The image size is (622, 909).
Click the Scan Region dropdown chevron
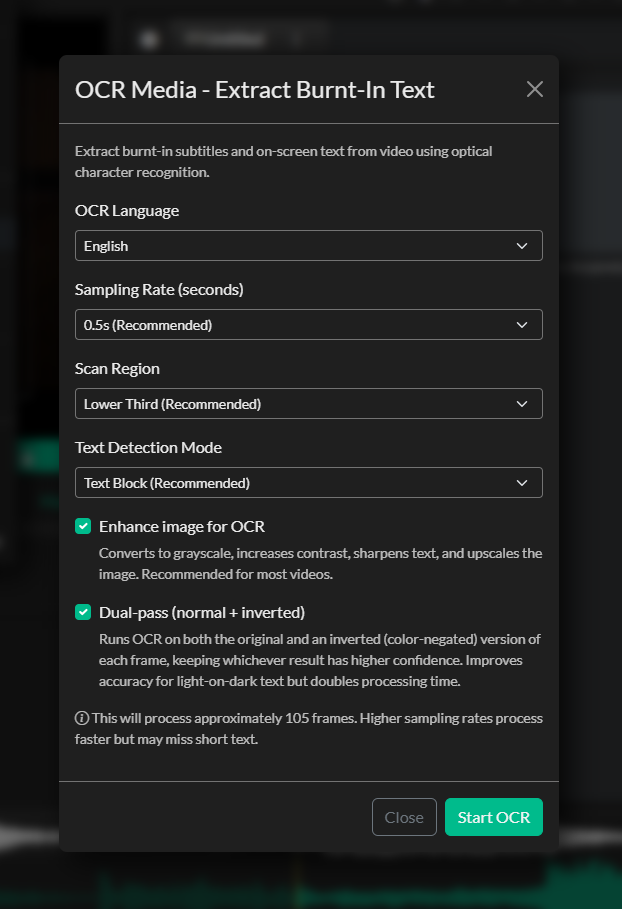pyautogui.click(x=522, y=403)
